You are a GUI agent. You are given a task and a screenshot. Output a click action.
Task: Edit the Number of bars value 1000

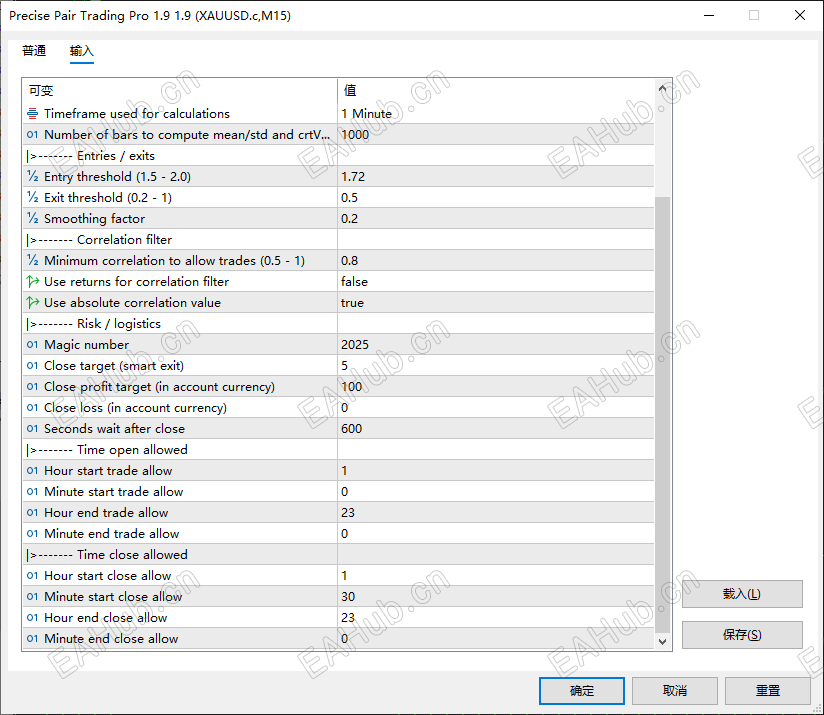click(x=496, y=134)
